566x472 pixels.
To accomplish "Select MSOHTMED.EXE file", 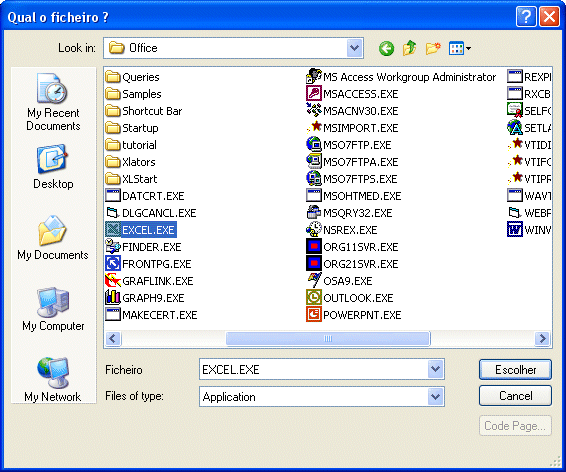I will click(354, 196).
